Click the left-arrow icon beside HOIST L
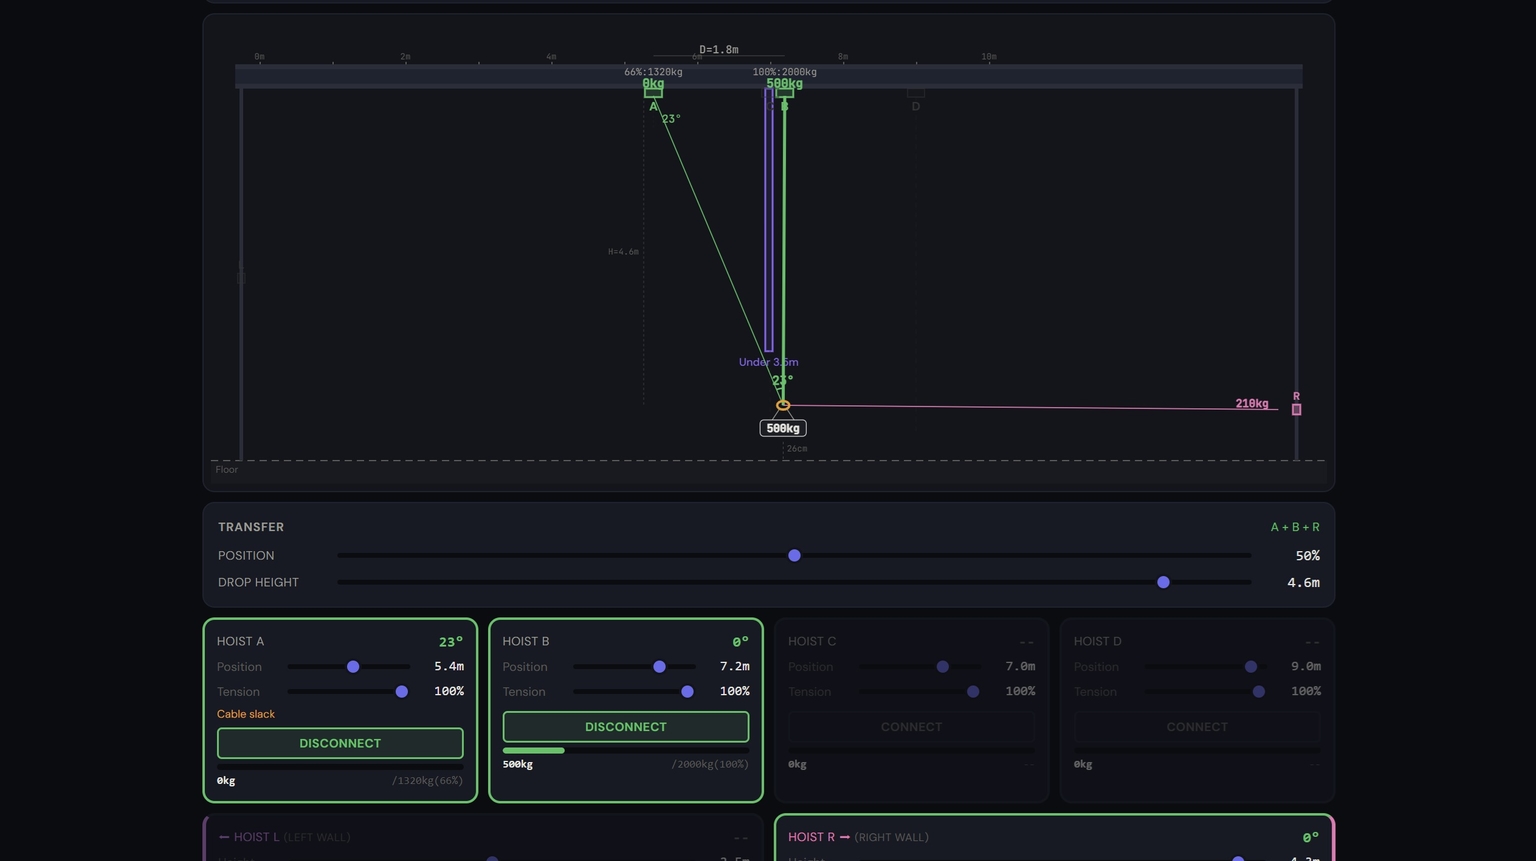 pos(223,837)
